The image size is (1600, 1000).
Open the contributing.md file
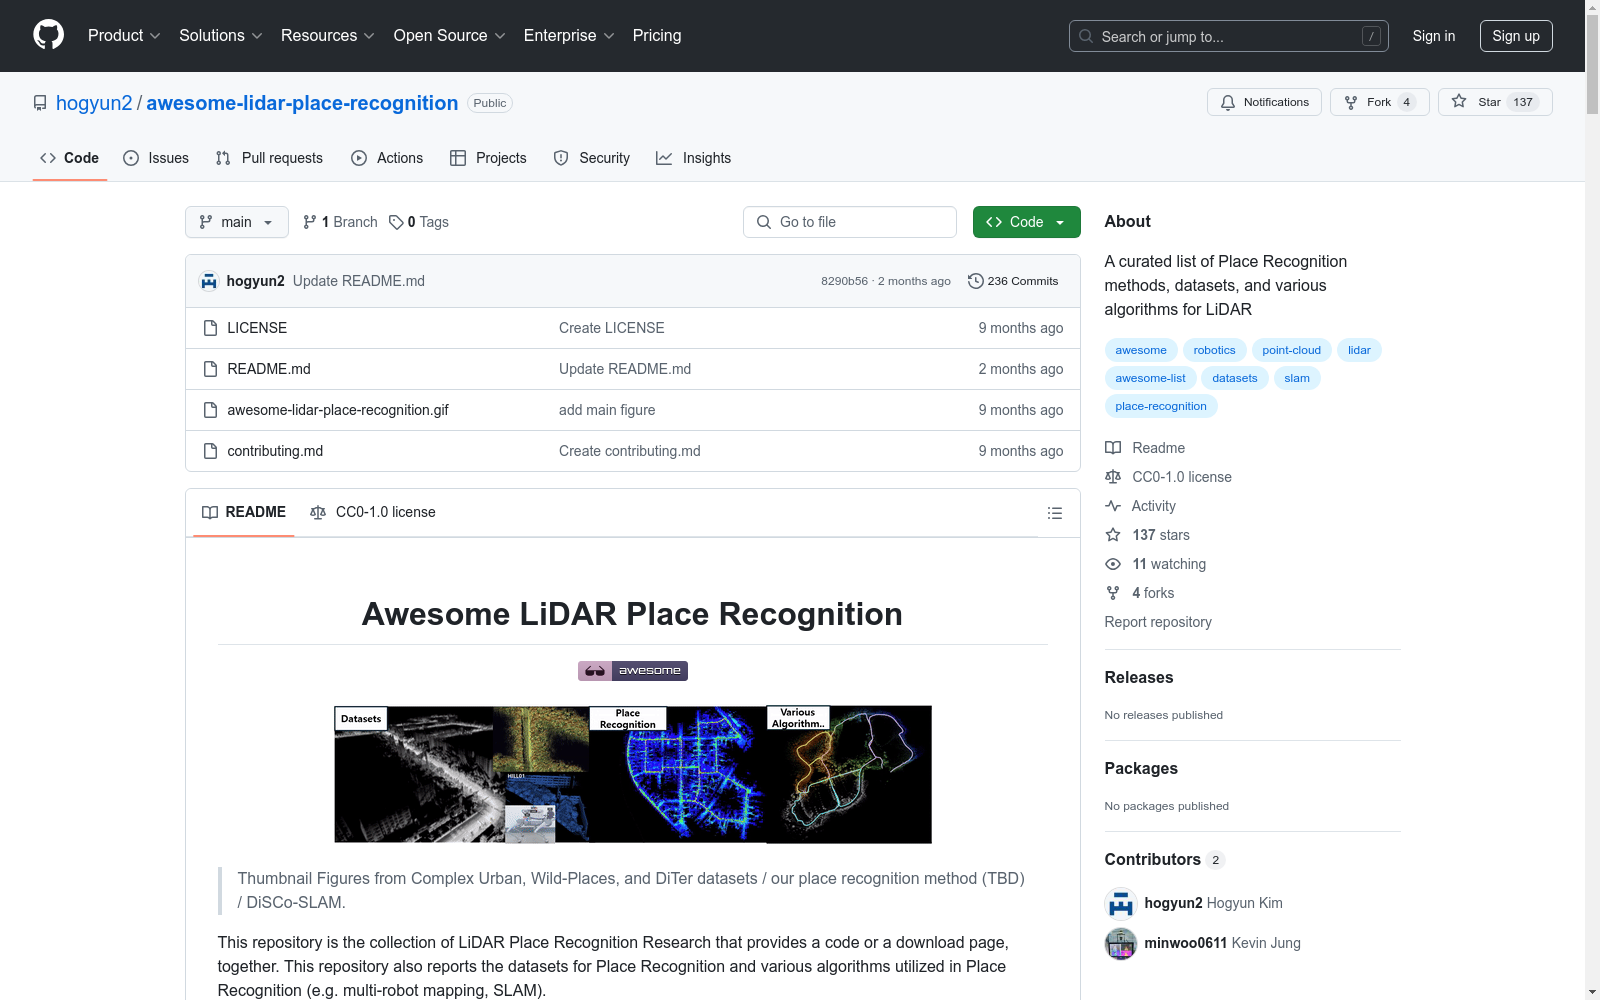[275, 451]
